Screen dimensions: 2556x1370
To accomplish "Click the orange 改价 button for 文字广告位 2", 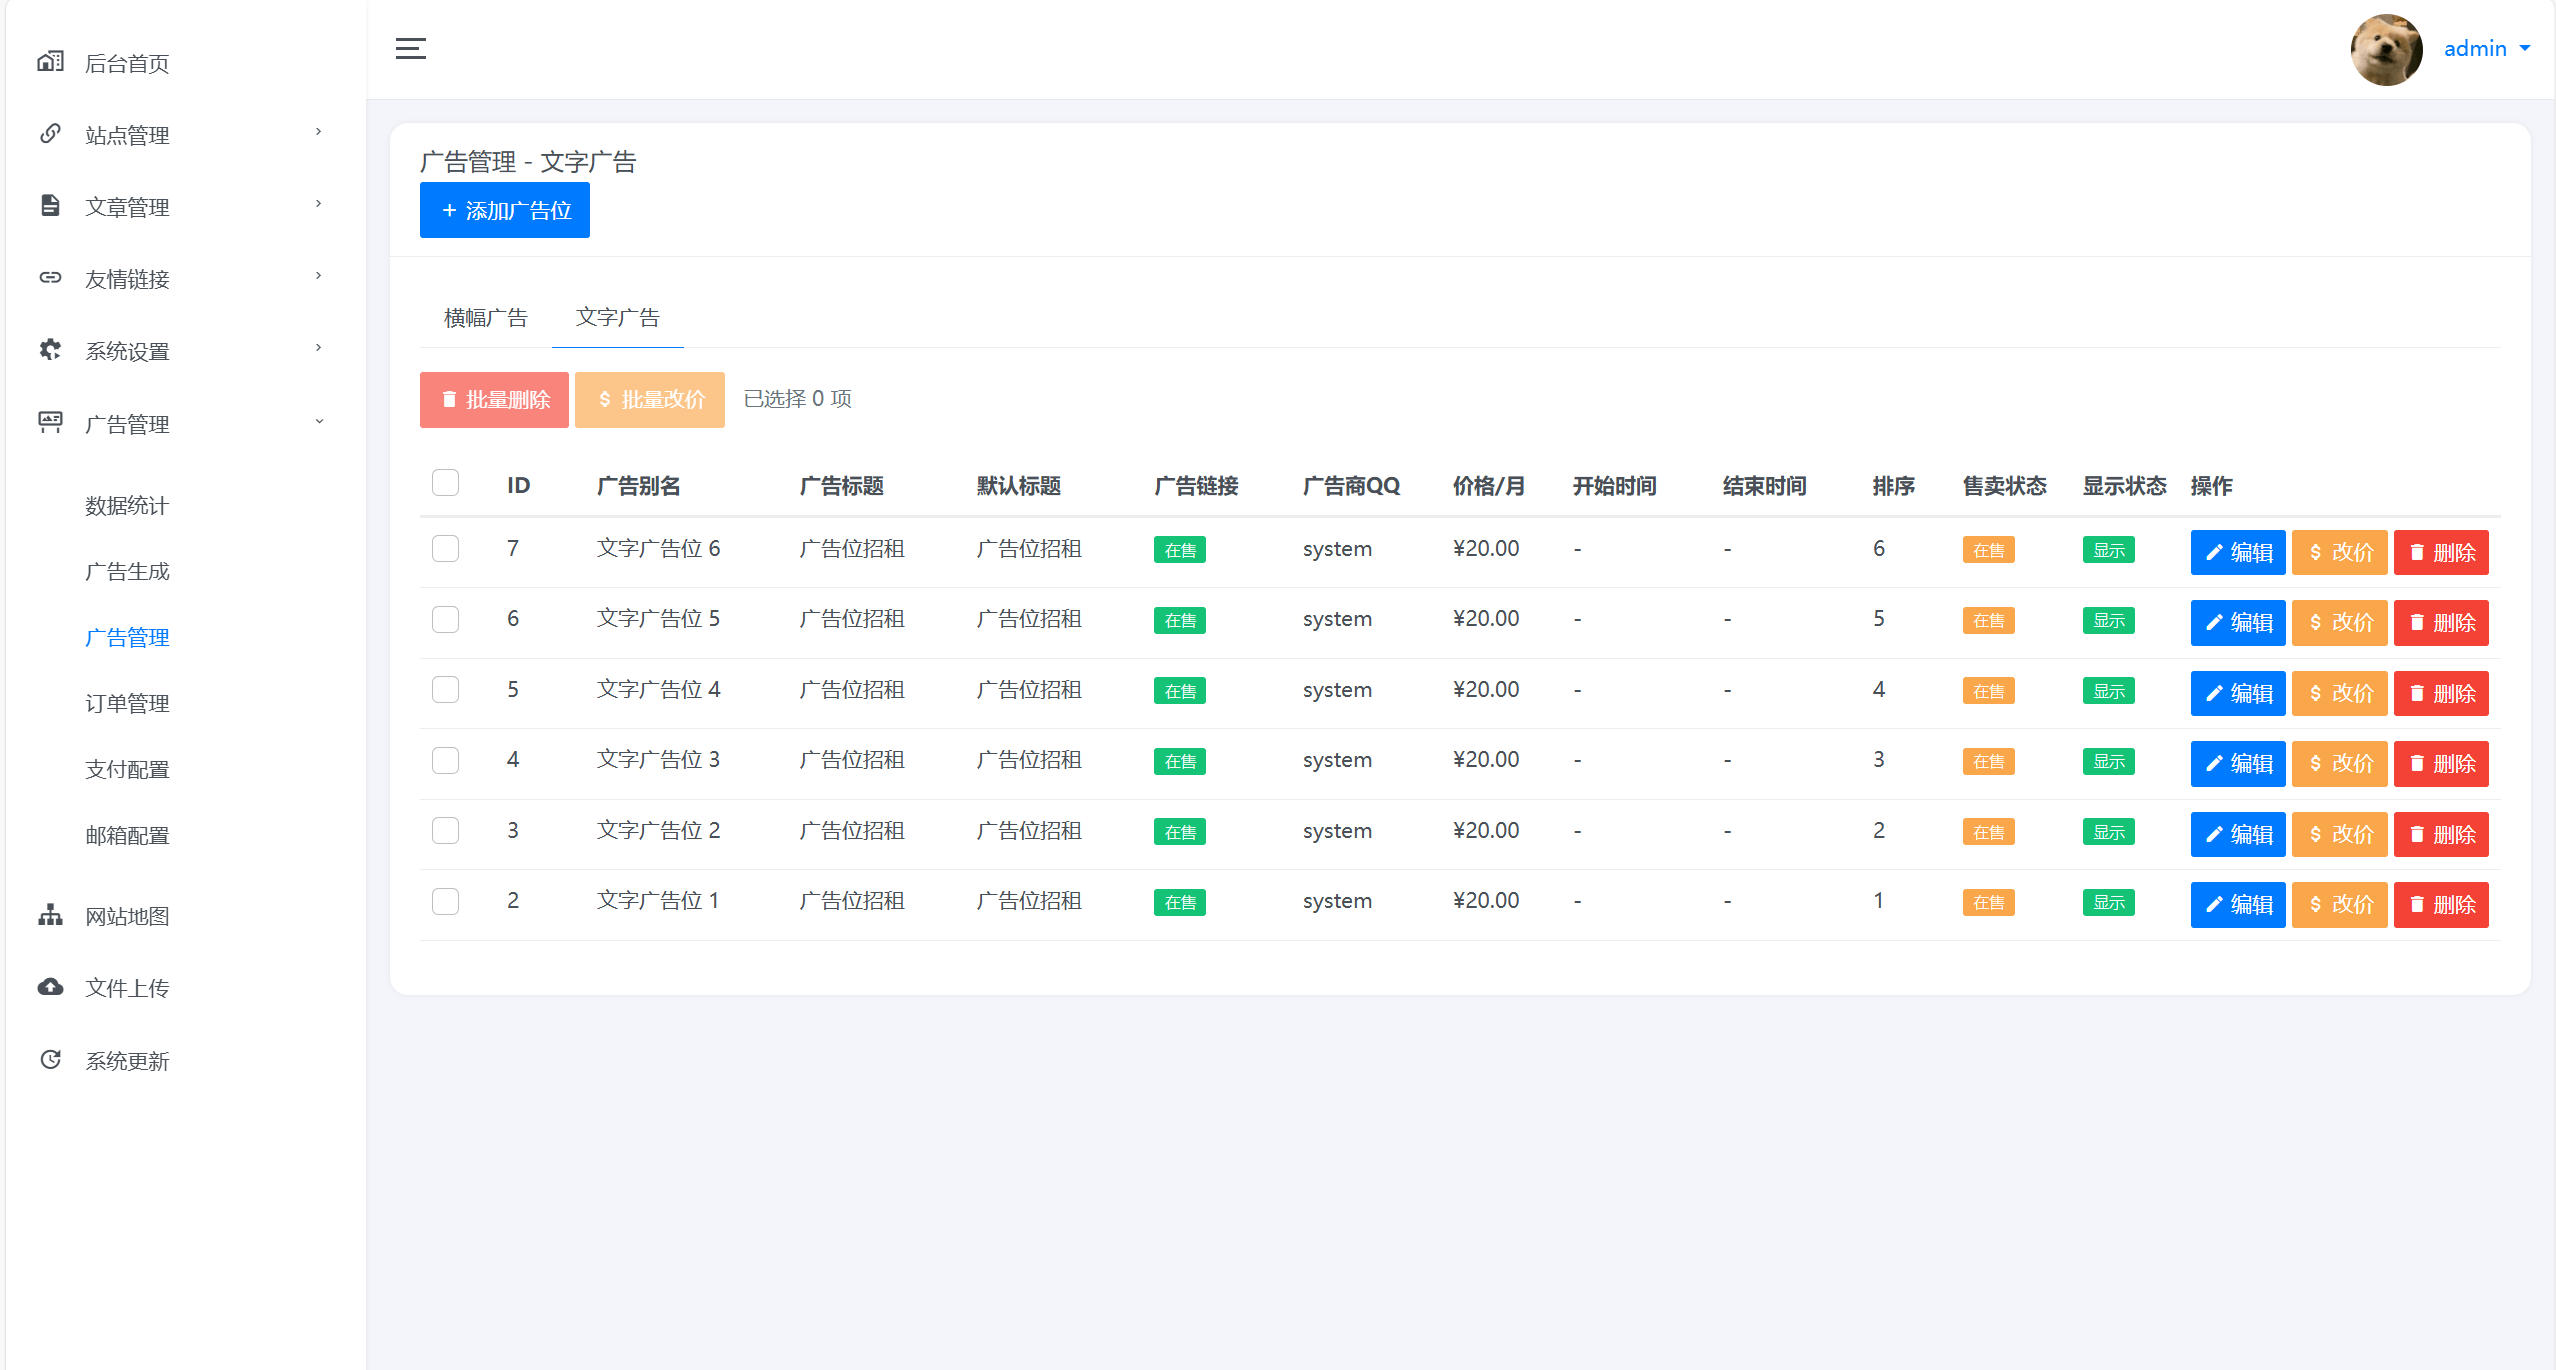I will (x=2339, y=834).
